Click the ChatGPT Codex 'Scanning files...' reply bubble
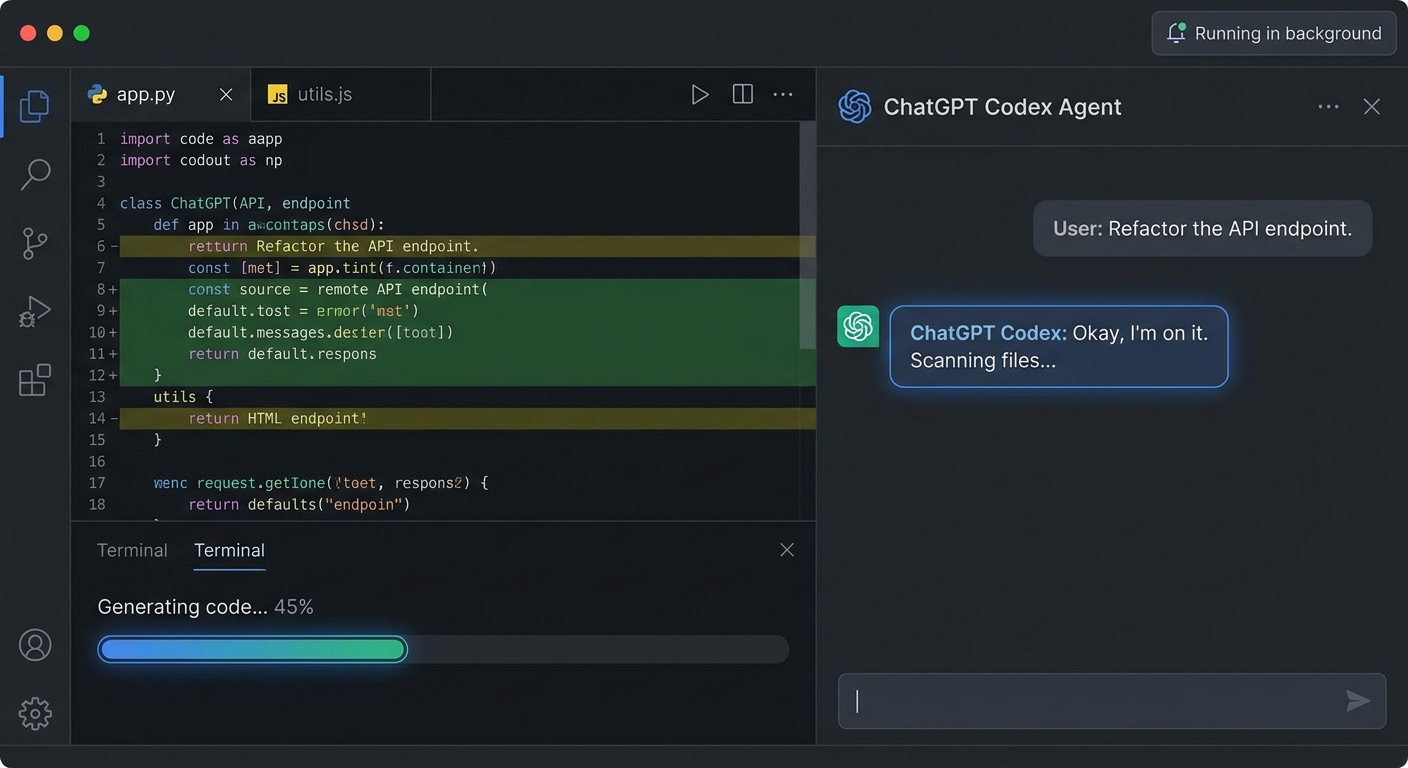1408x768 pixels. tap(1058, 346)
